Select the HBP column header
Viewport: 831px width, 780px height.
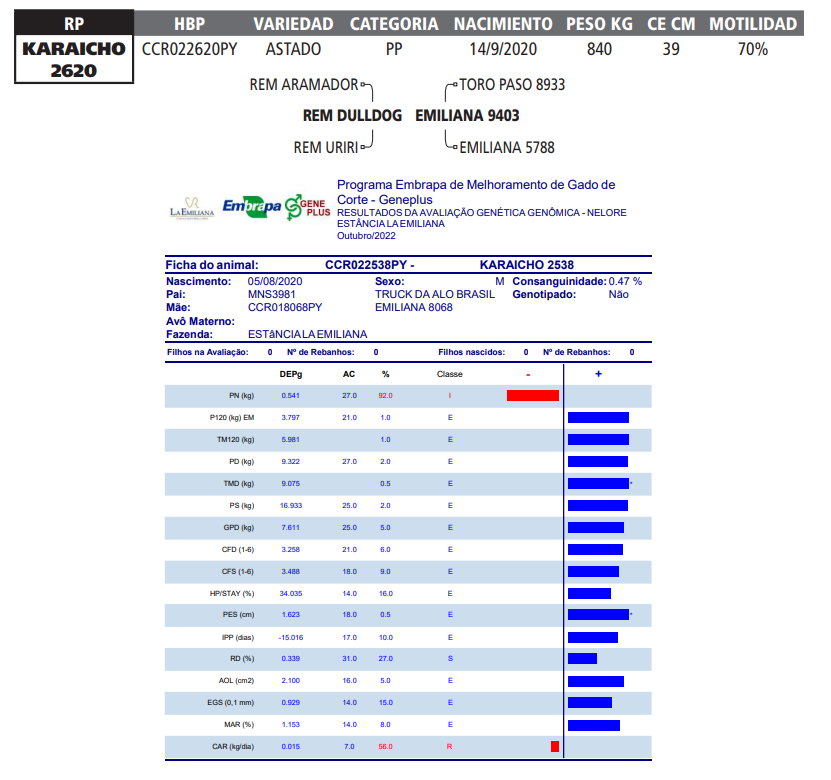(x=191, y=24)
